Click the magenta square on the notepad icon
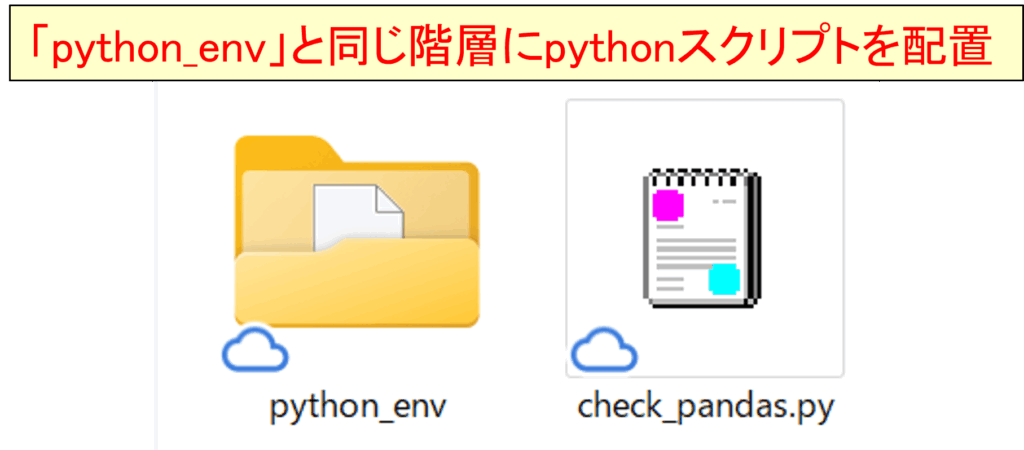 point(668,205)
